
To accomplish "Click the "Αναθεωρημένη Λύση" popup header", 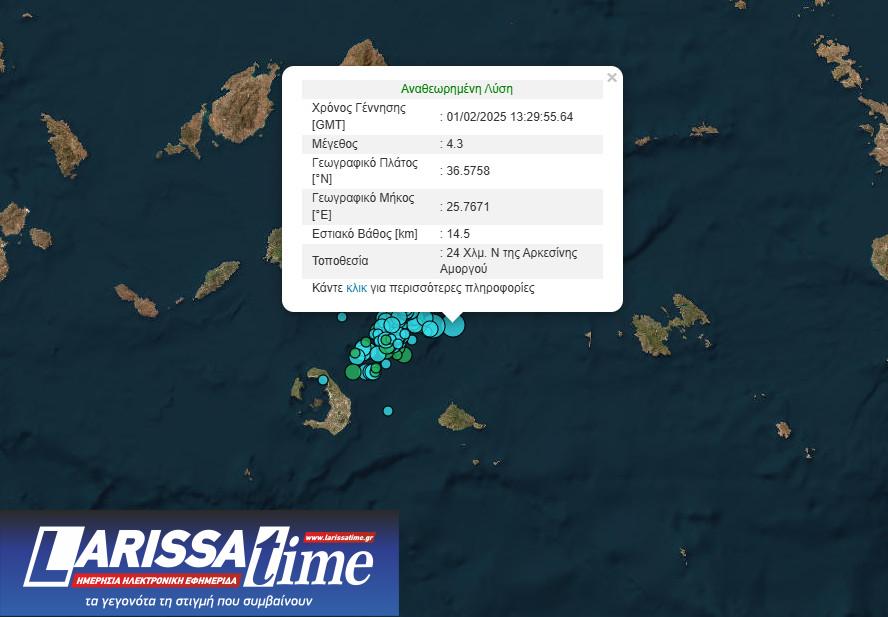I will [456, 89].
